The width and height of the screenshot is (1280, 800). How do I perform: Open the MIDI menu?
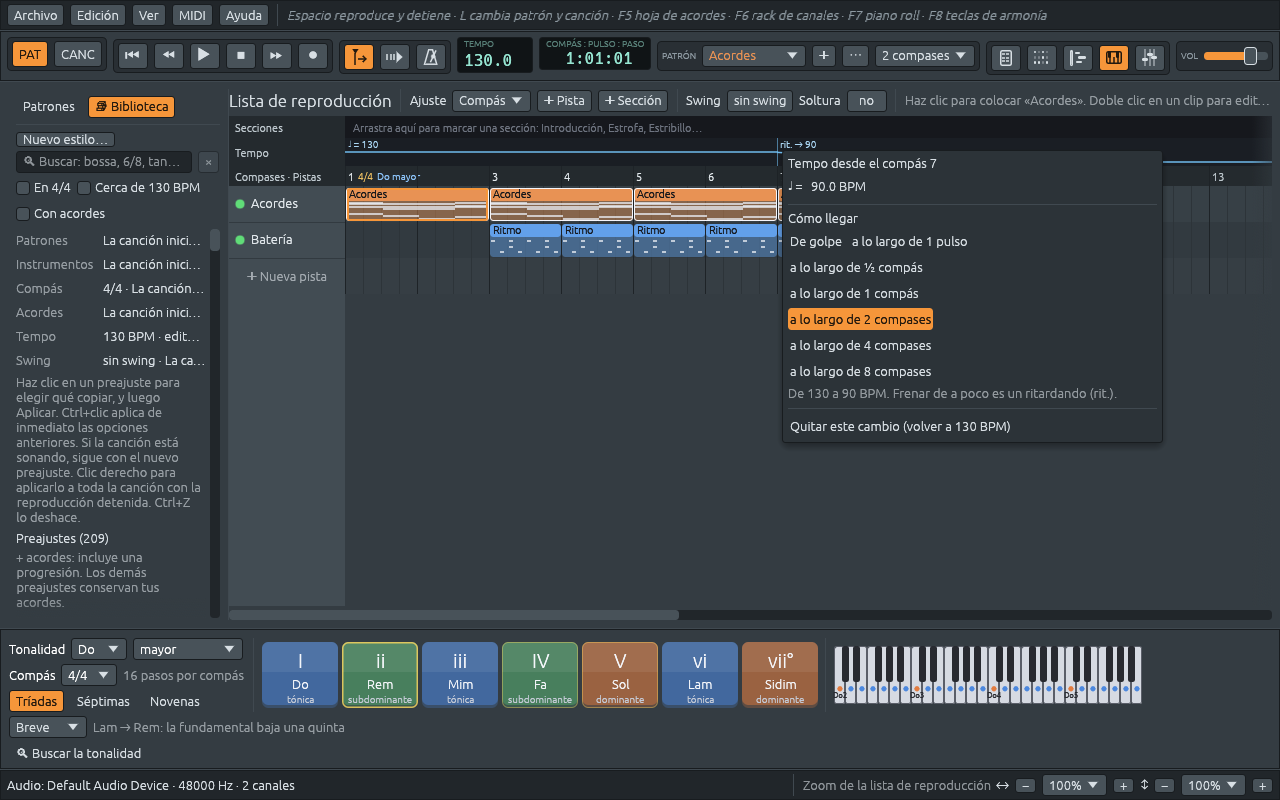(x=191, y=16)
